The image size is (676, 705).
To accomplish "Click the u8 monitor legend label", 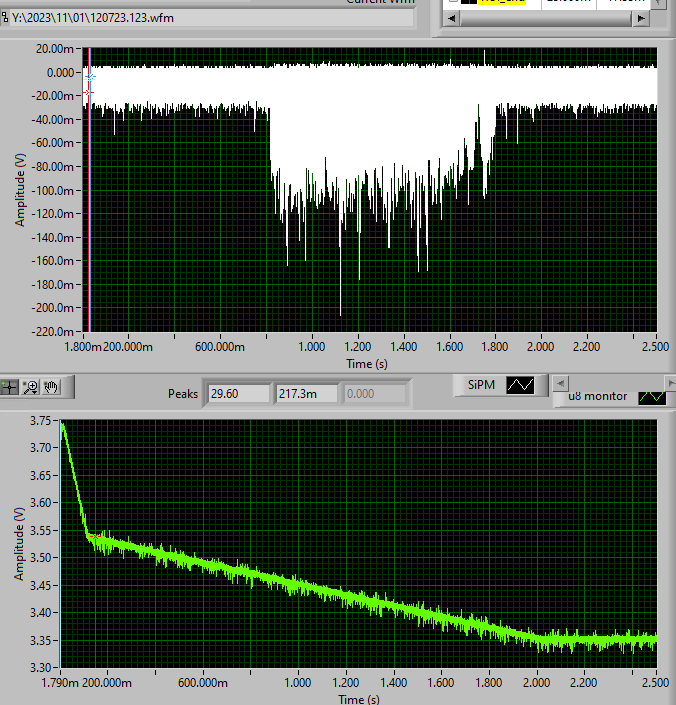I will tap(598, 396).
